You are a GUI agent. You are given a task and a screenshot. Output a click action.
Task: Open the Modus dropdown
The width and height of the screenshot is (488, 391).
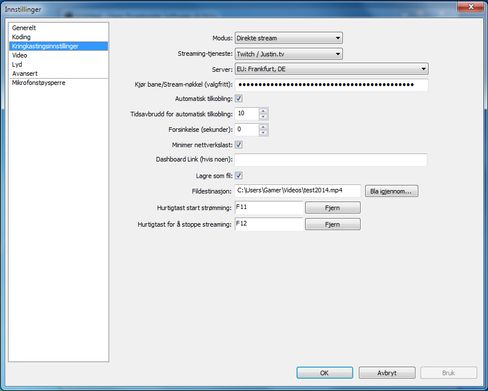click(x=289, y=38)
